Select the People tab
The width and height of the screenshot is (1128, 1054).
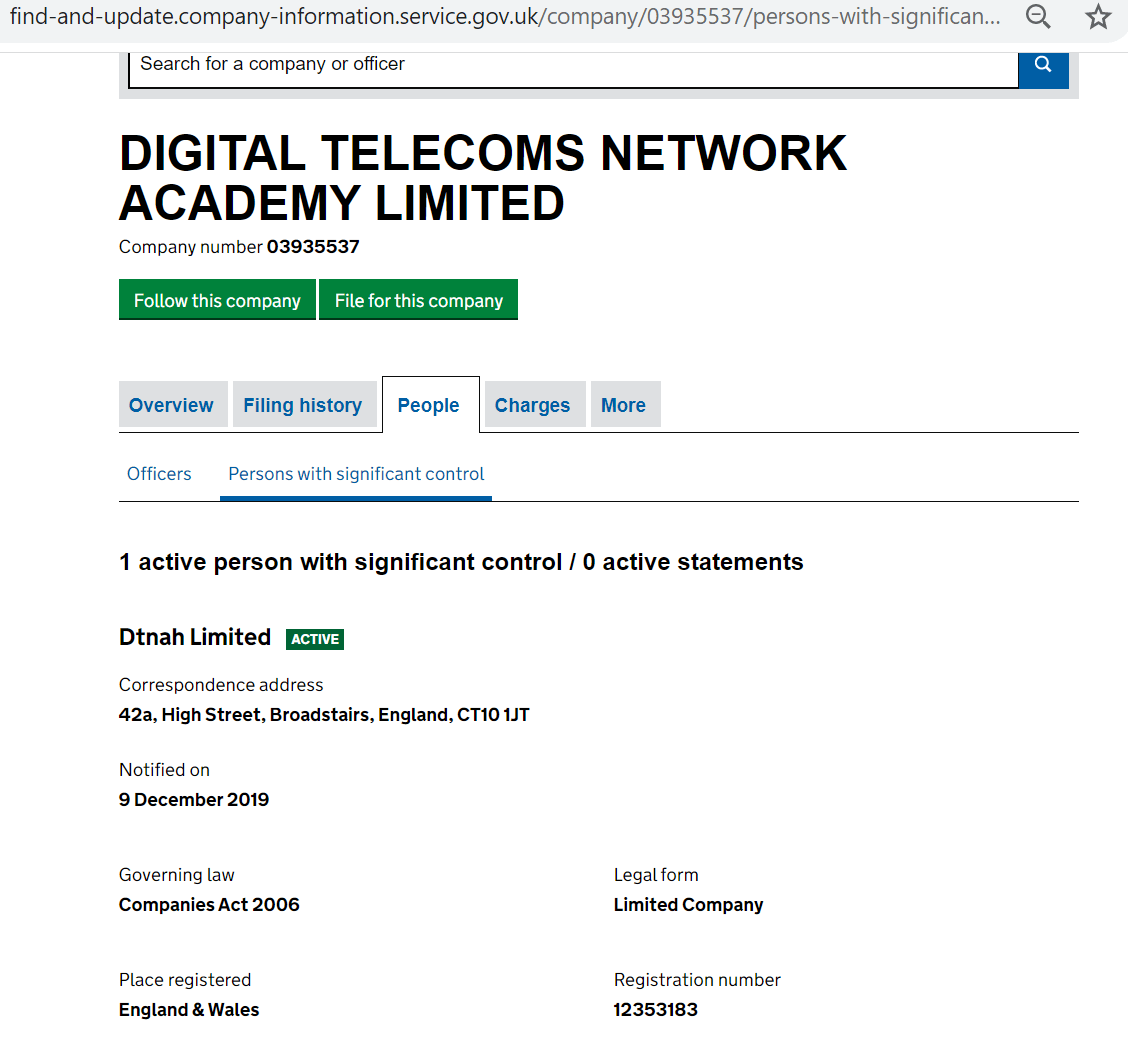(x=429, y=405)
